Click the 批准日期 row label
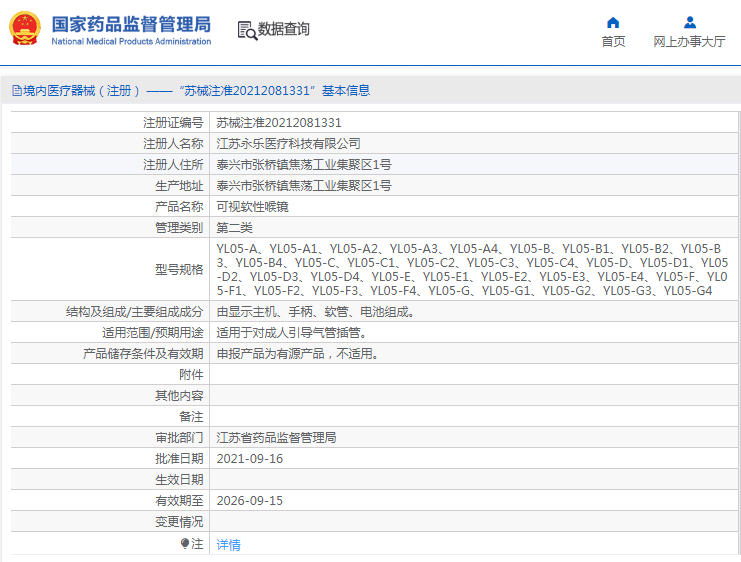 (179, 459)
